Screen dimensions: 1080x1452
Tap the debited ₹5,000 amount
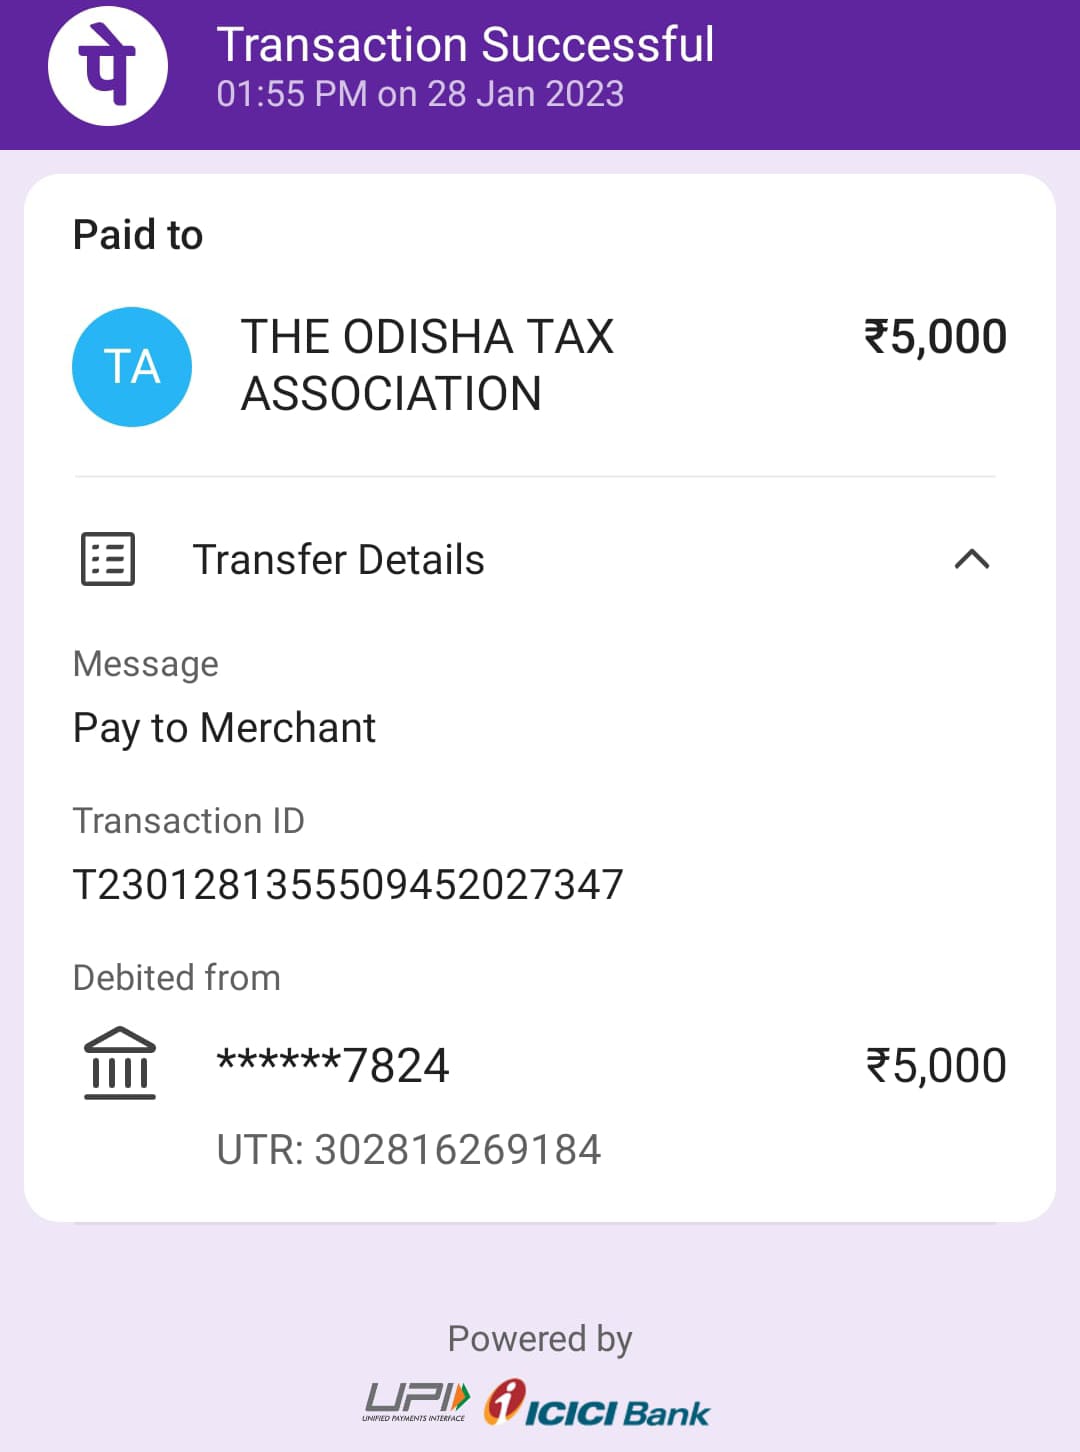tap(936, 1066)
